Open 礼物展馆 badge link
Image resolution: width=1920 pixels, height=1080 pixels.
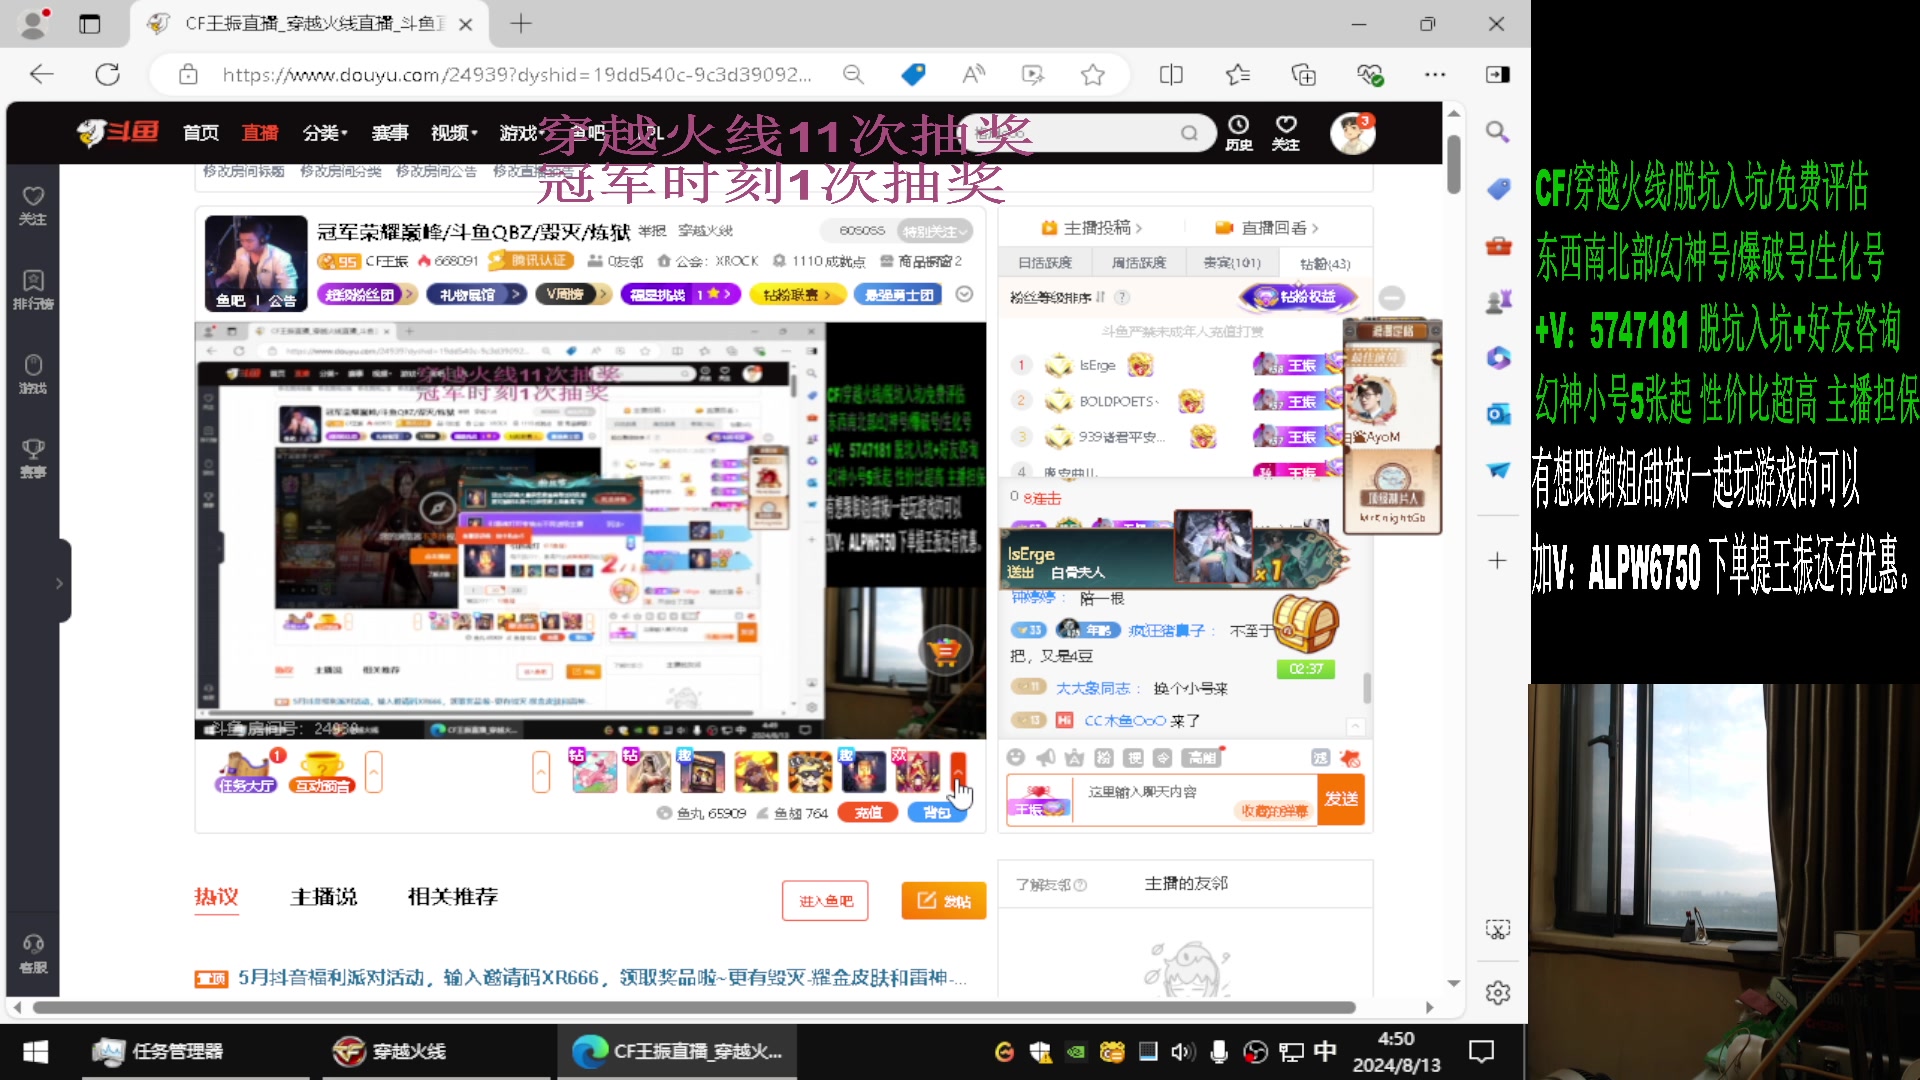476,294
